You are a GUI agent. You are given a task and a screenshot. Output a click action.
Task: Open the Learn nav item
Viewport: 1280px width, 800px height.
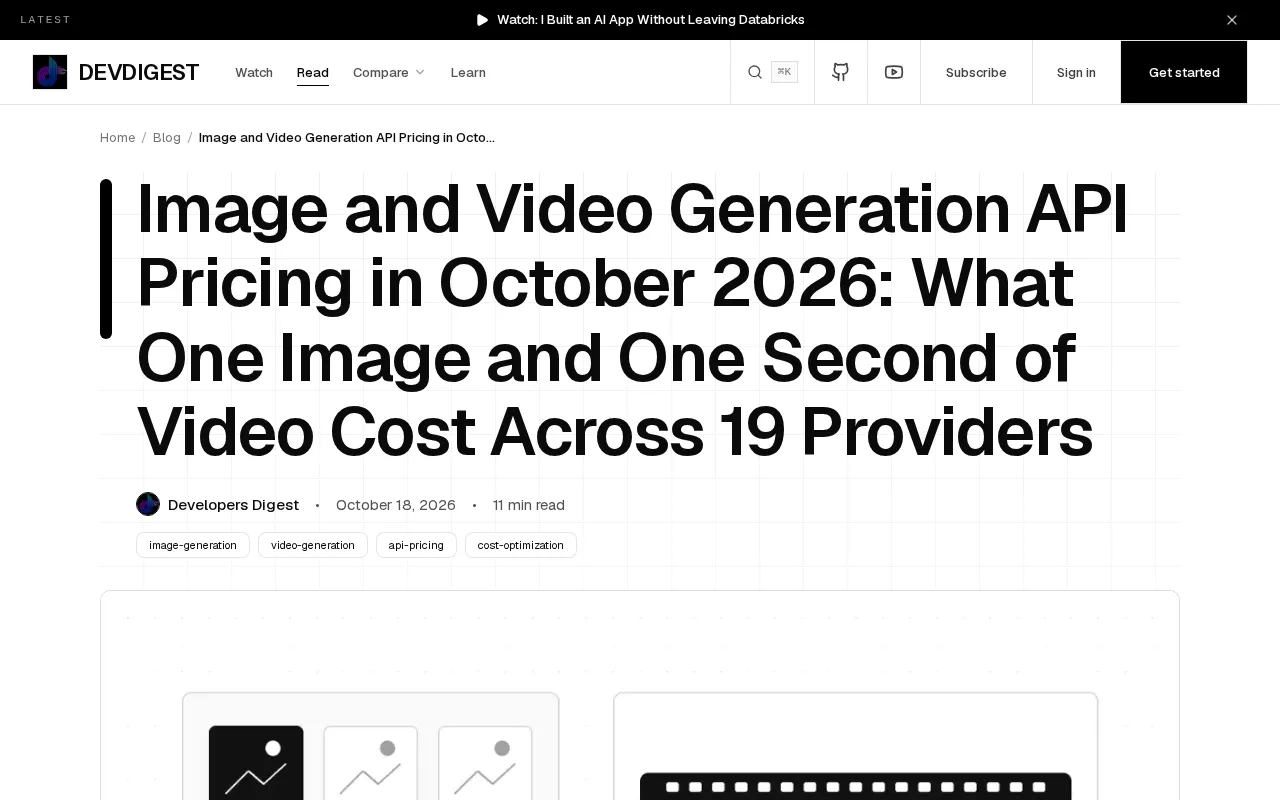[x=468, y=72]
